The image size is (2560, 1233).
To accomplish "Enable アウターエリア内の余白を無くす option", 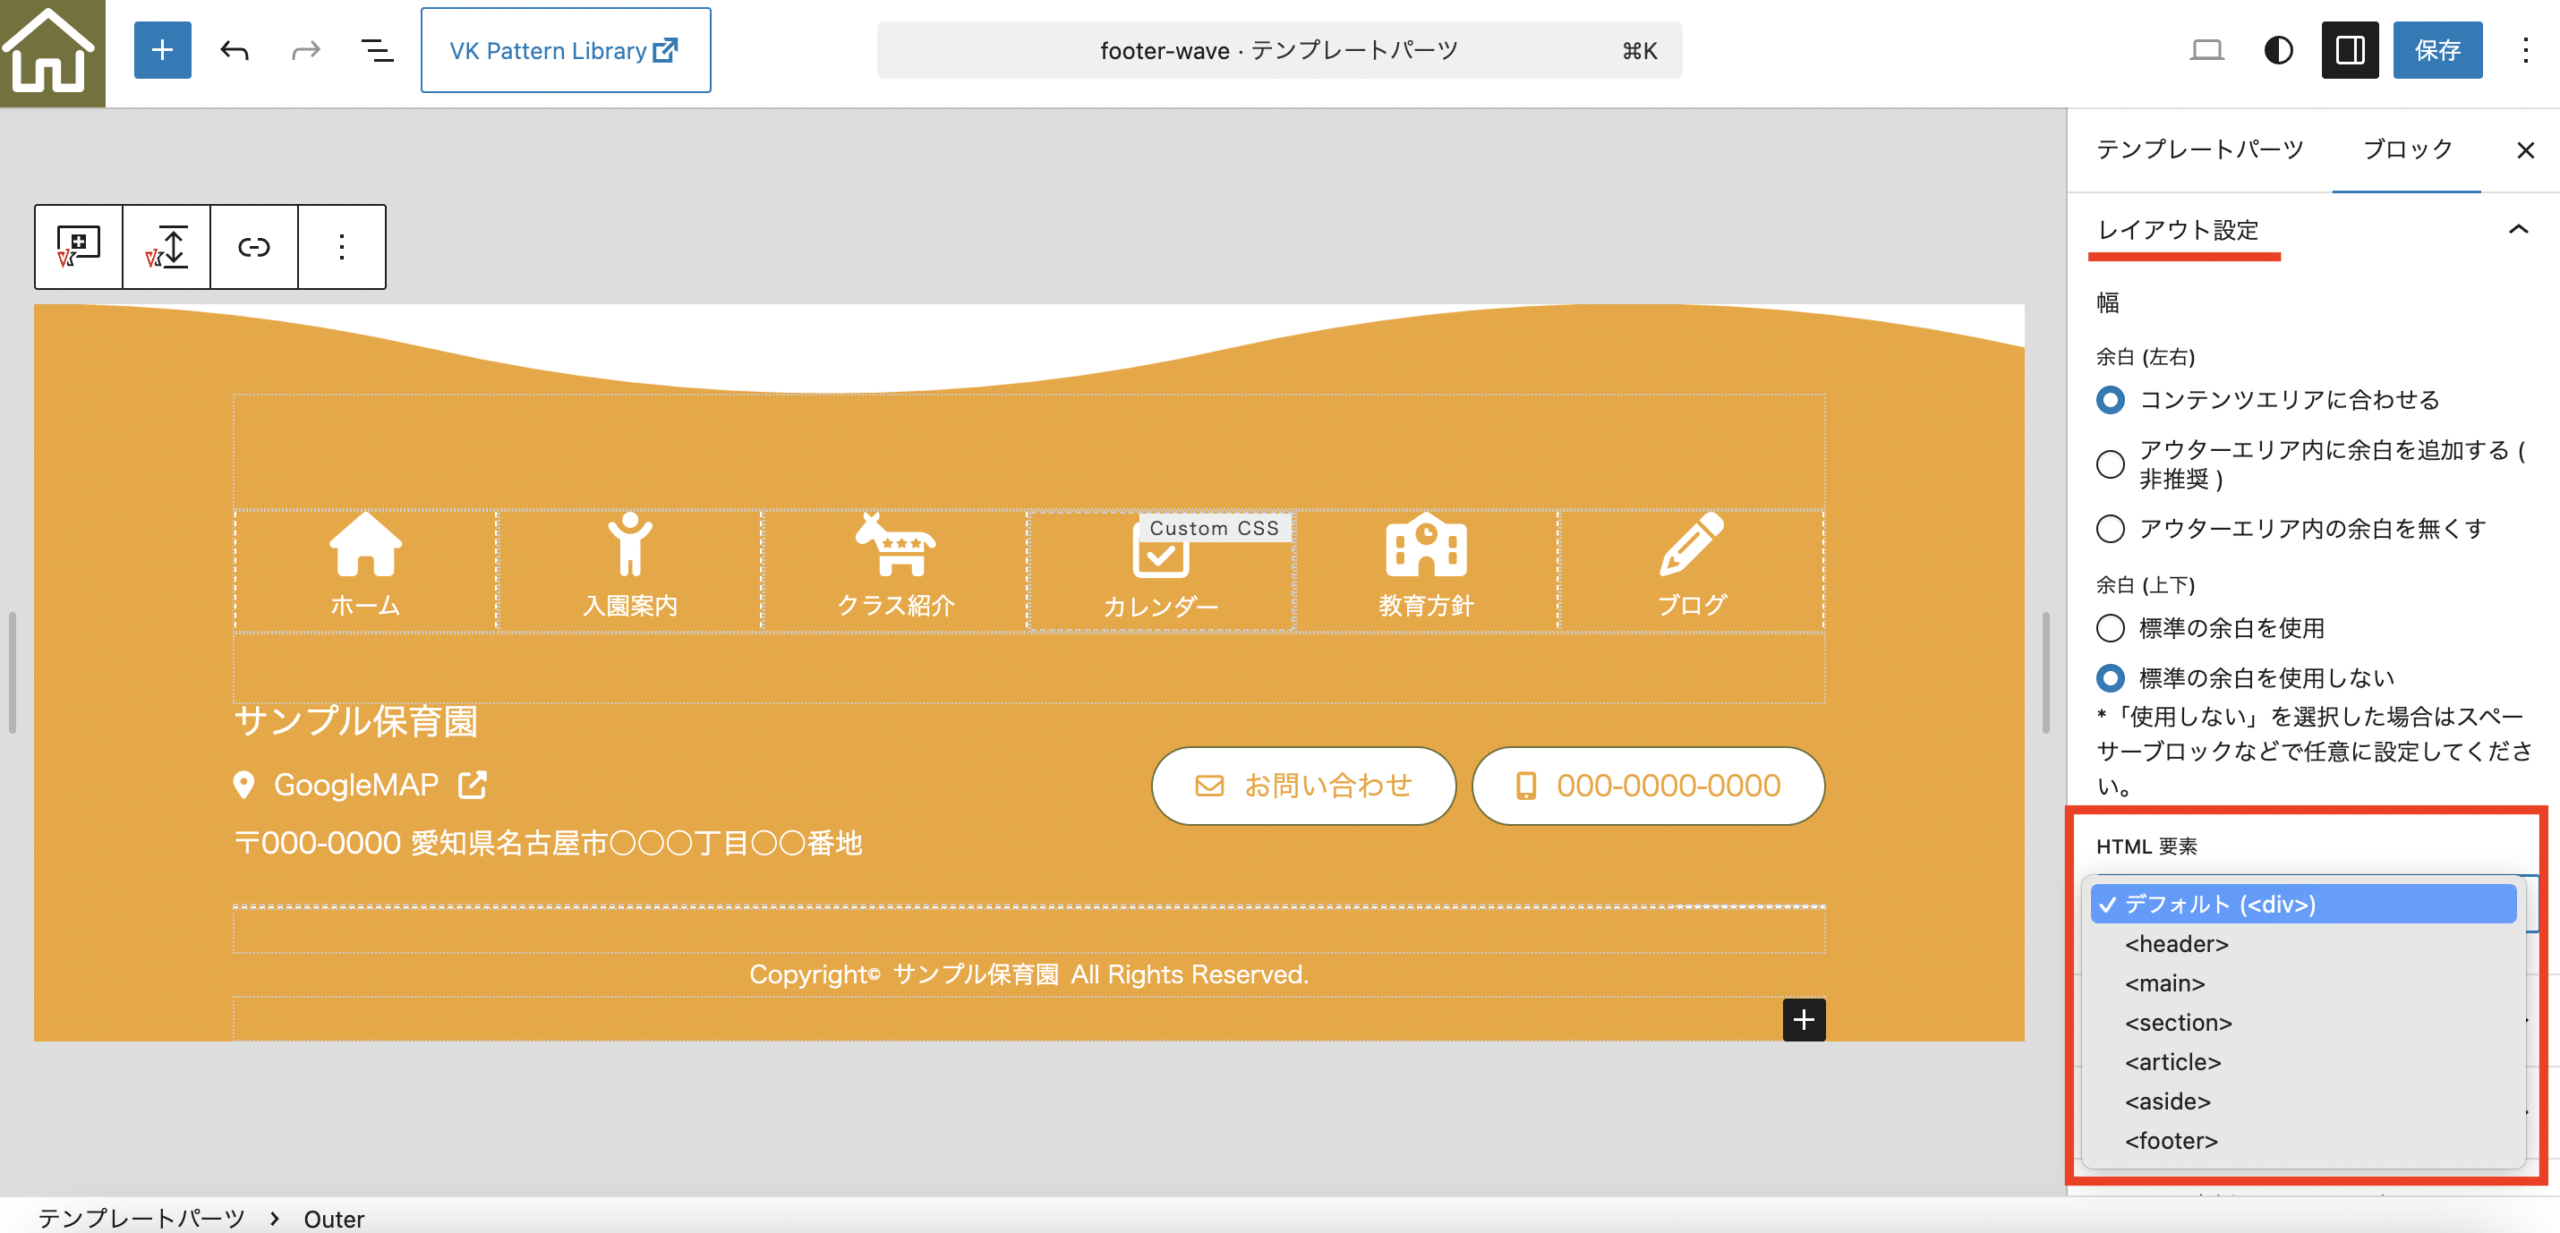I will (x=2110, y=529).
